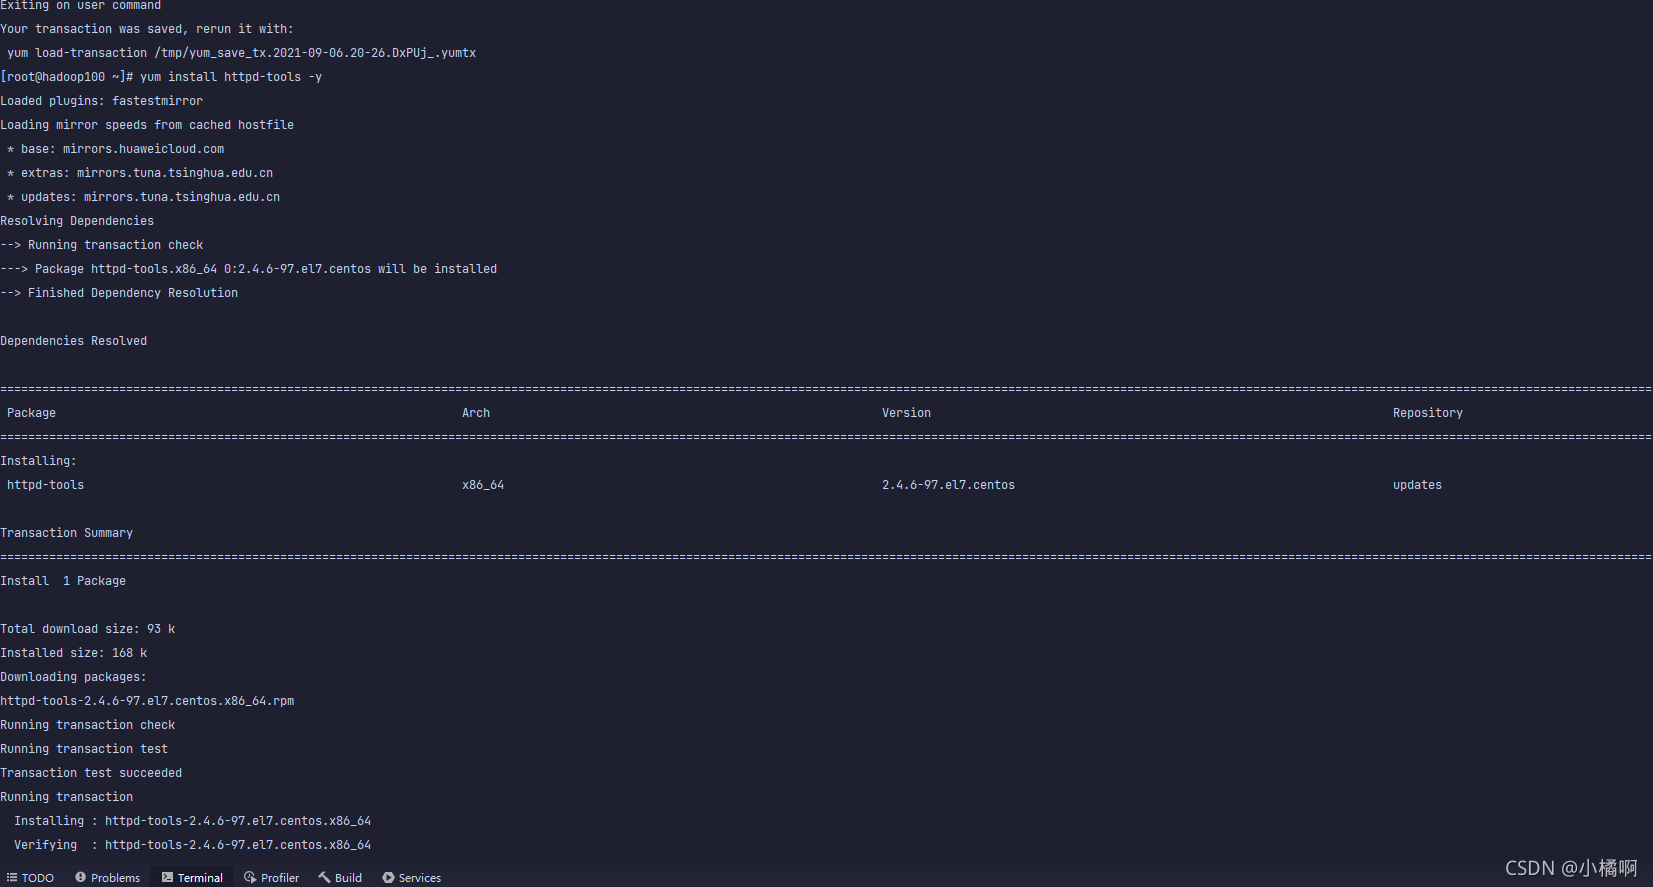Click the 'Running transaction test' line
Screen dimensions: 1653x887
tap(84, 749)
